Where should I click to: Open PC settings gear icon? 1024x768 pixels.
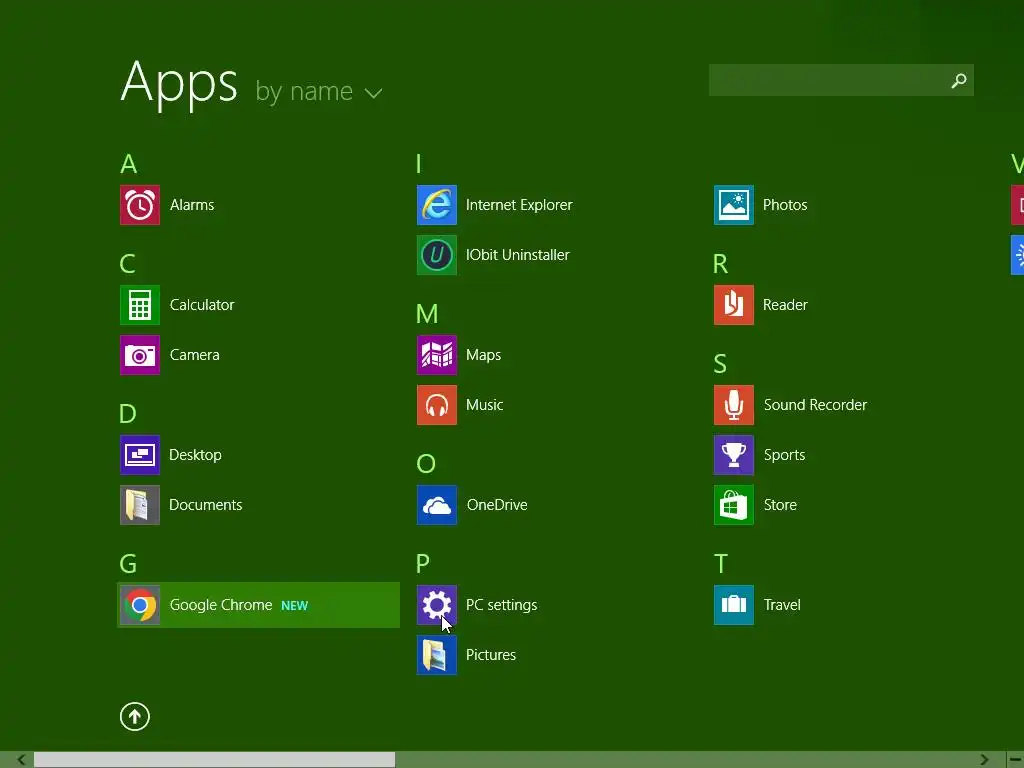[x=437, y=605]
